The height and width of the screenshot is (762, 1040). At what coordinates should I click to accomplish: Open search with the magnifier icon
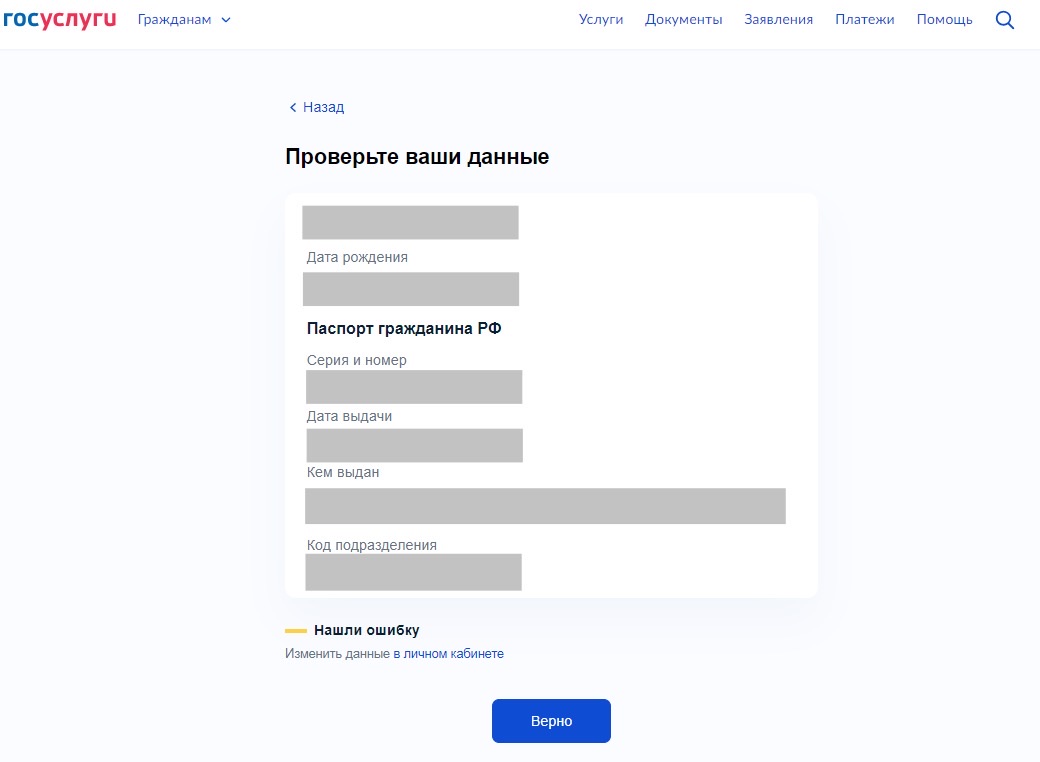tap(1005, 20)
